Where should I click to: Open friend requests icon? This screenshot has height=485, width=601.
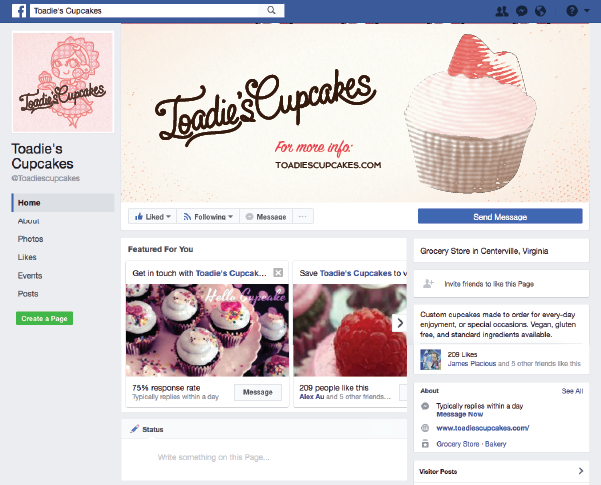pos(502,11)
